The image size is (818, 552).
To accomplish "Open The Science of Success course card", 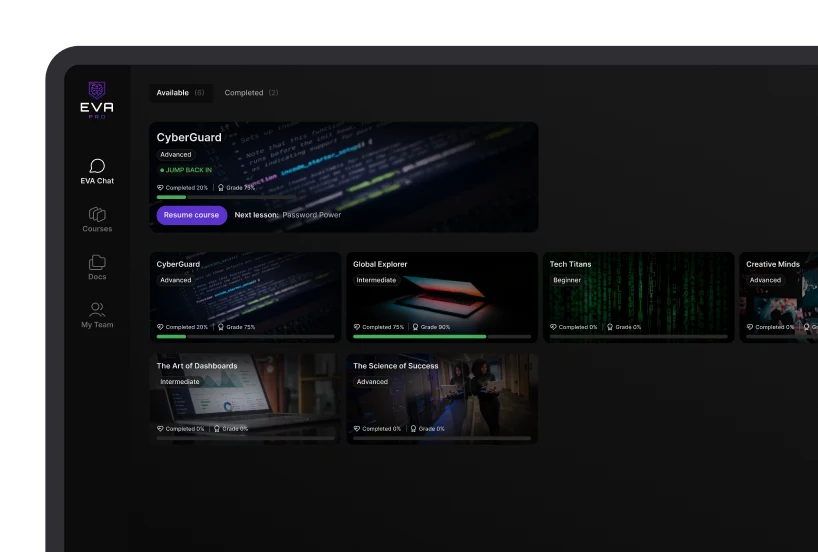I will pos(442,399).
